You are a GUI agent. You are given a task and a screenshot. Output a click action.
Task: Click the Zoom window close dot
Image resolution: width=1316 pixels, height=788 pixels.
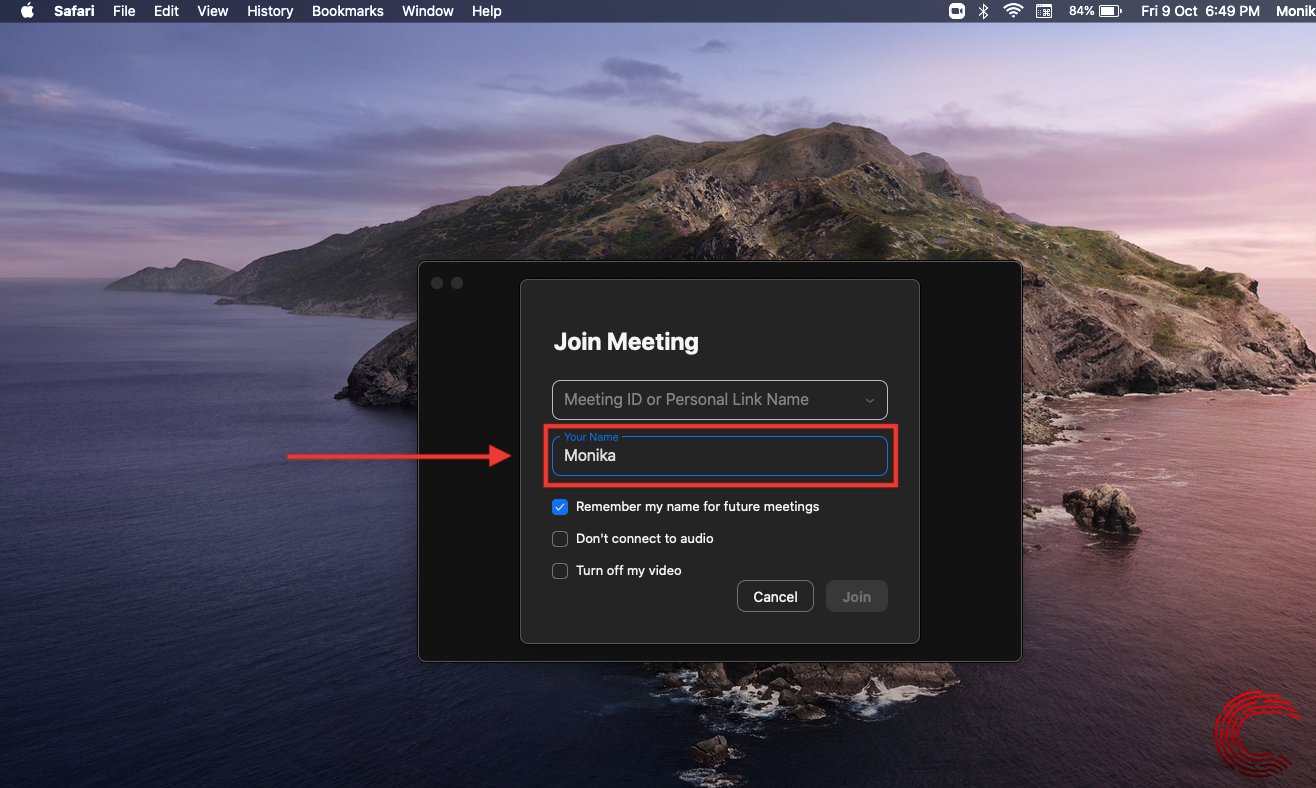(437, 283)
